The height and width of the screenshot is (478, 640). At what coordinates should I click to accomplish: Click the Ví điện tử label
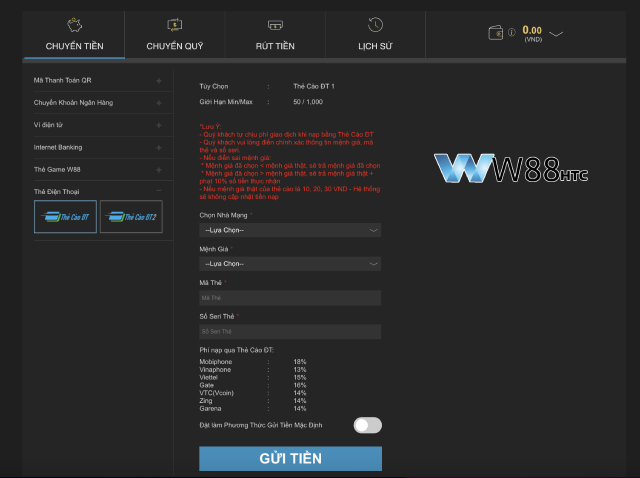click(x=48, y=125)
